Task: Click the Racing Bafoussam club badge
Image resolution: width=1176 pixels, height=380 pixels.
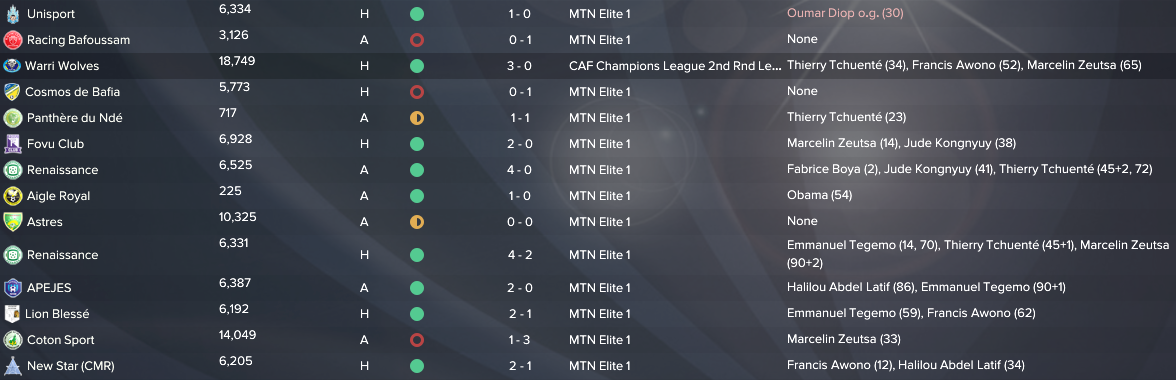Action: click(x=13, y=40)
